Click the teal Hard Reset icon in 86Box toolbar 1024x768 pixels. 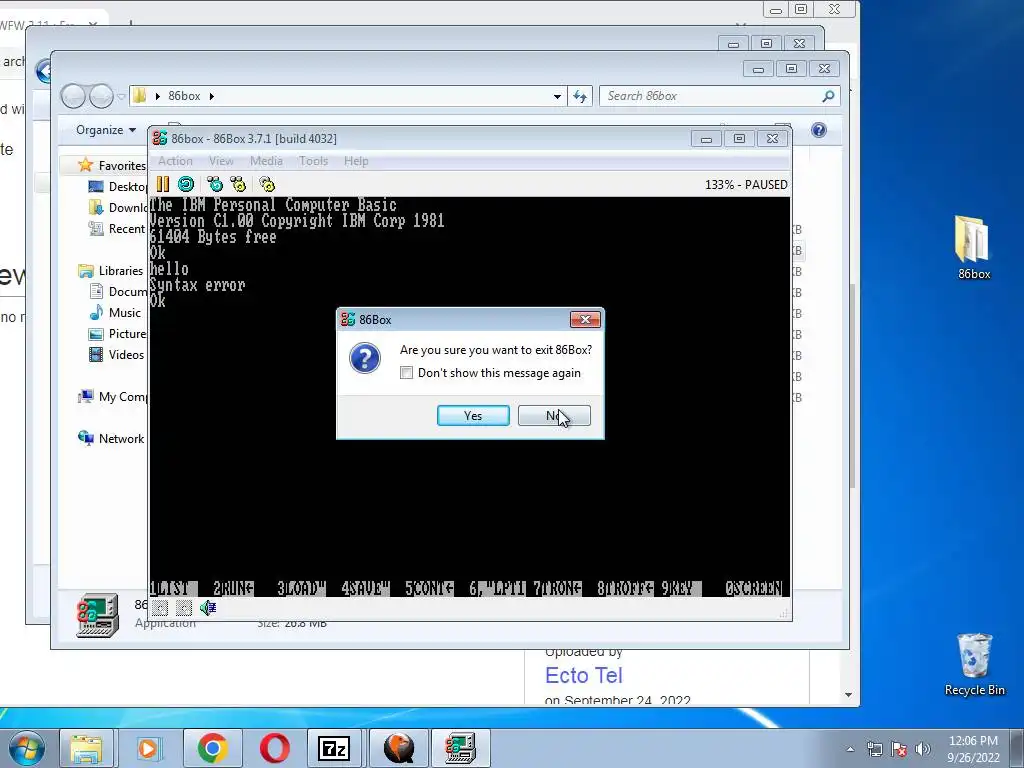click(x=186, y=184)
